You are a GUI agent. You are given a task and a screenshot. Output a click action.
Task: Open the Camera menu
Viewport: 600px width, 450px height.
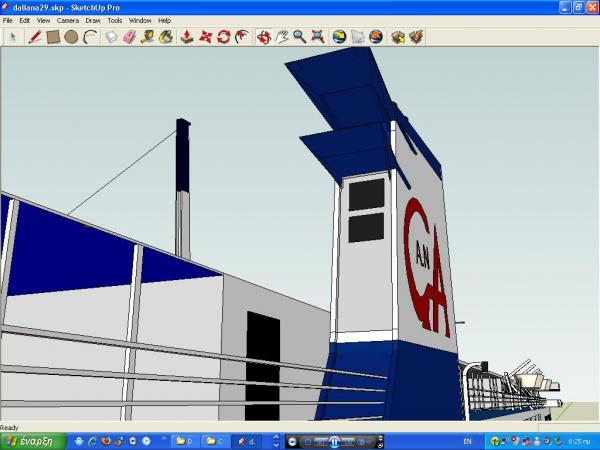(x=68, y=21)
